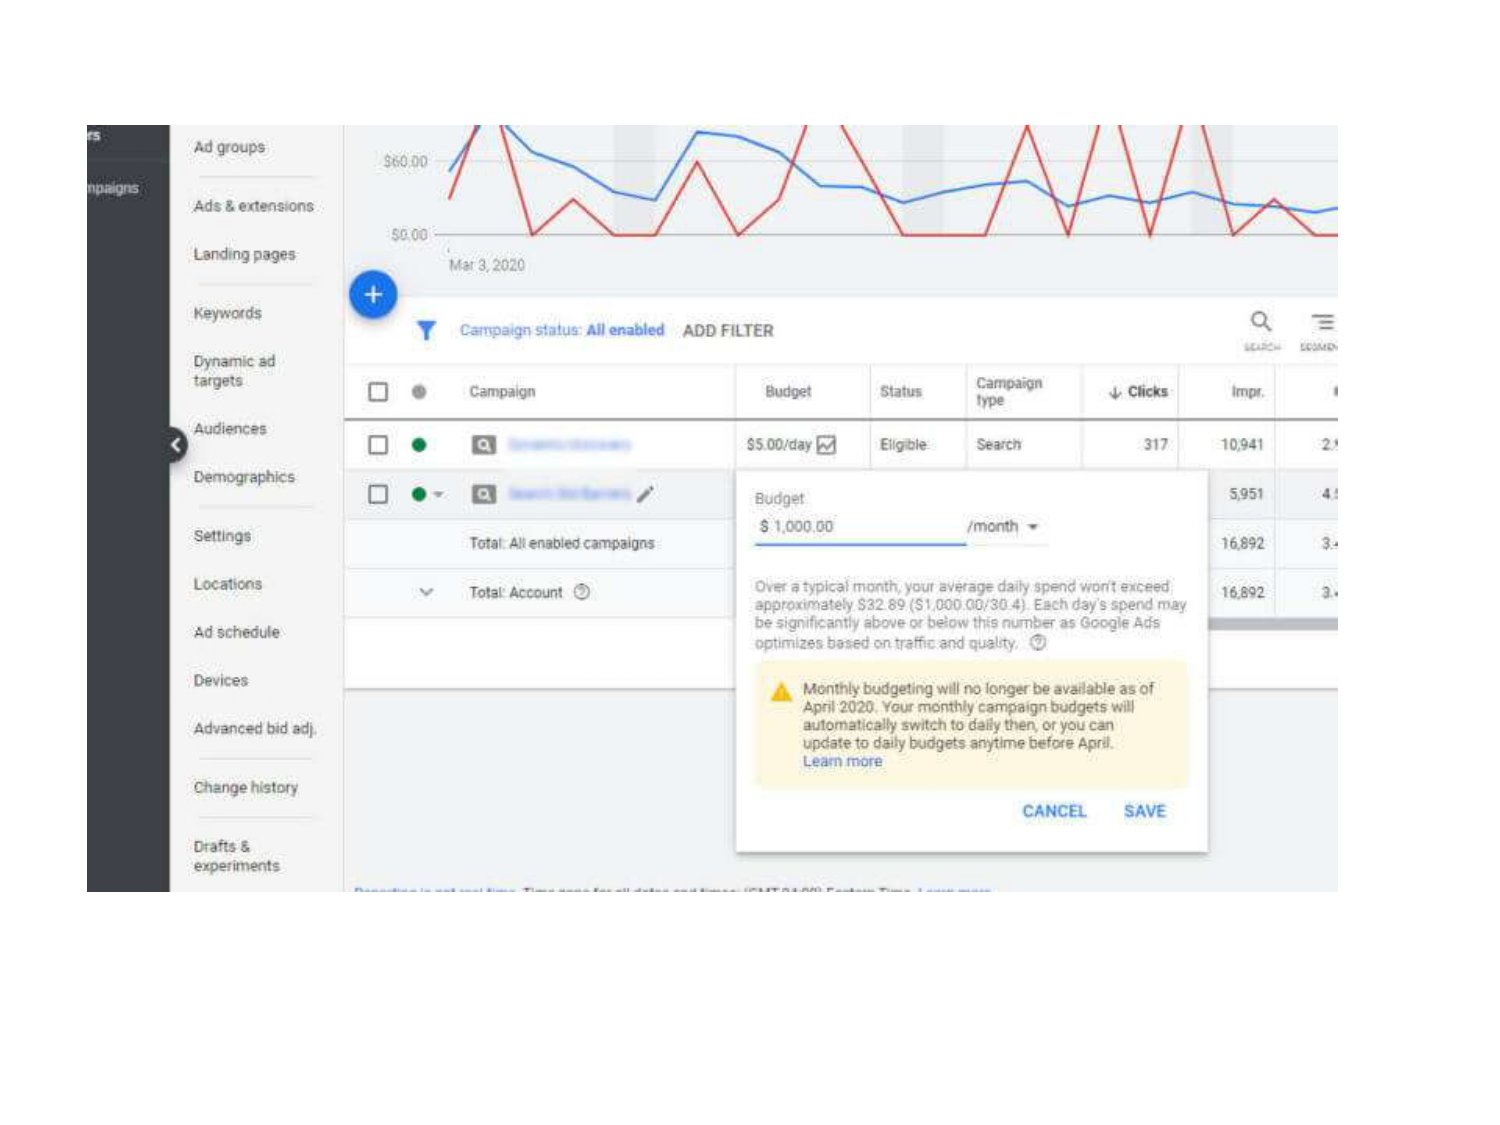Viewport: 1500px width, 1125px height.
Task: Click the blue filter funnel icon
Action: [x=426, y=330]
